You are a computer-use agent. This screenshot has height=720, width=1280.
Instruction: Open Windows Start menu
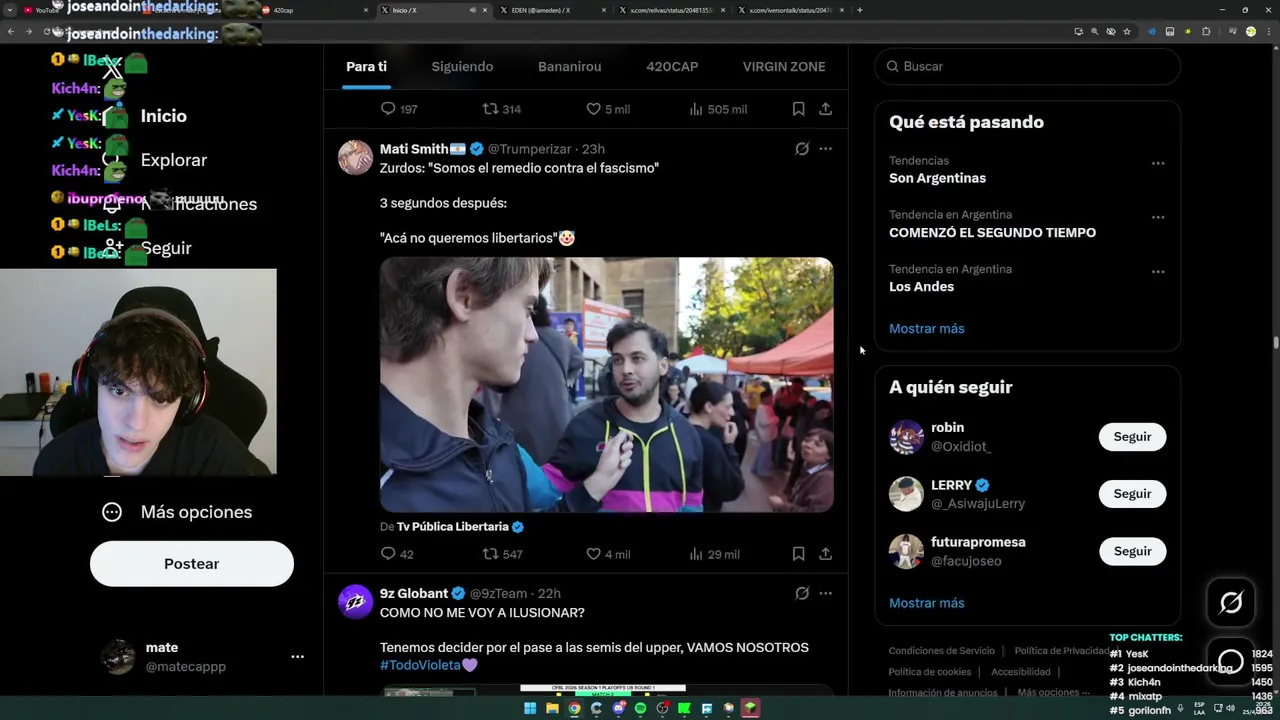click(x=530, y=709)
